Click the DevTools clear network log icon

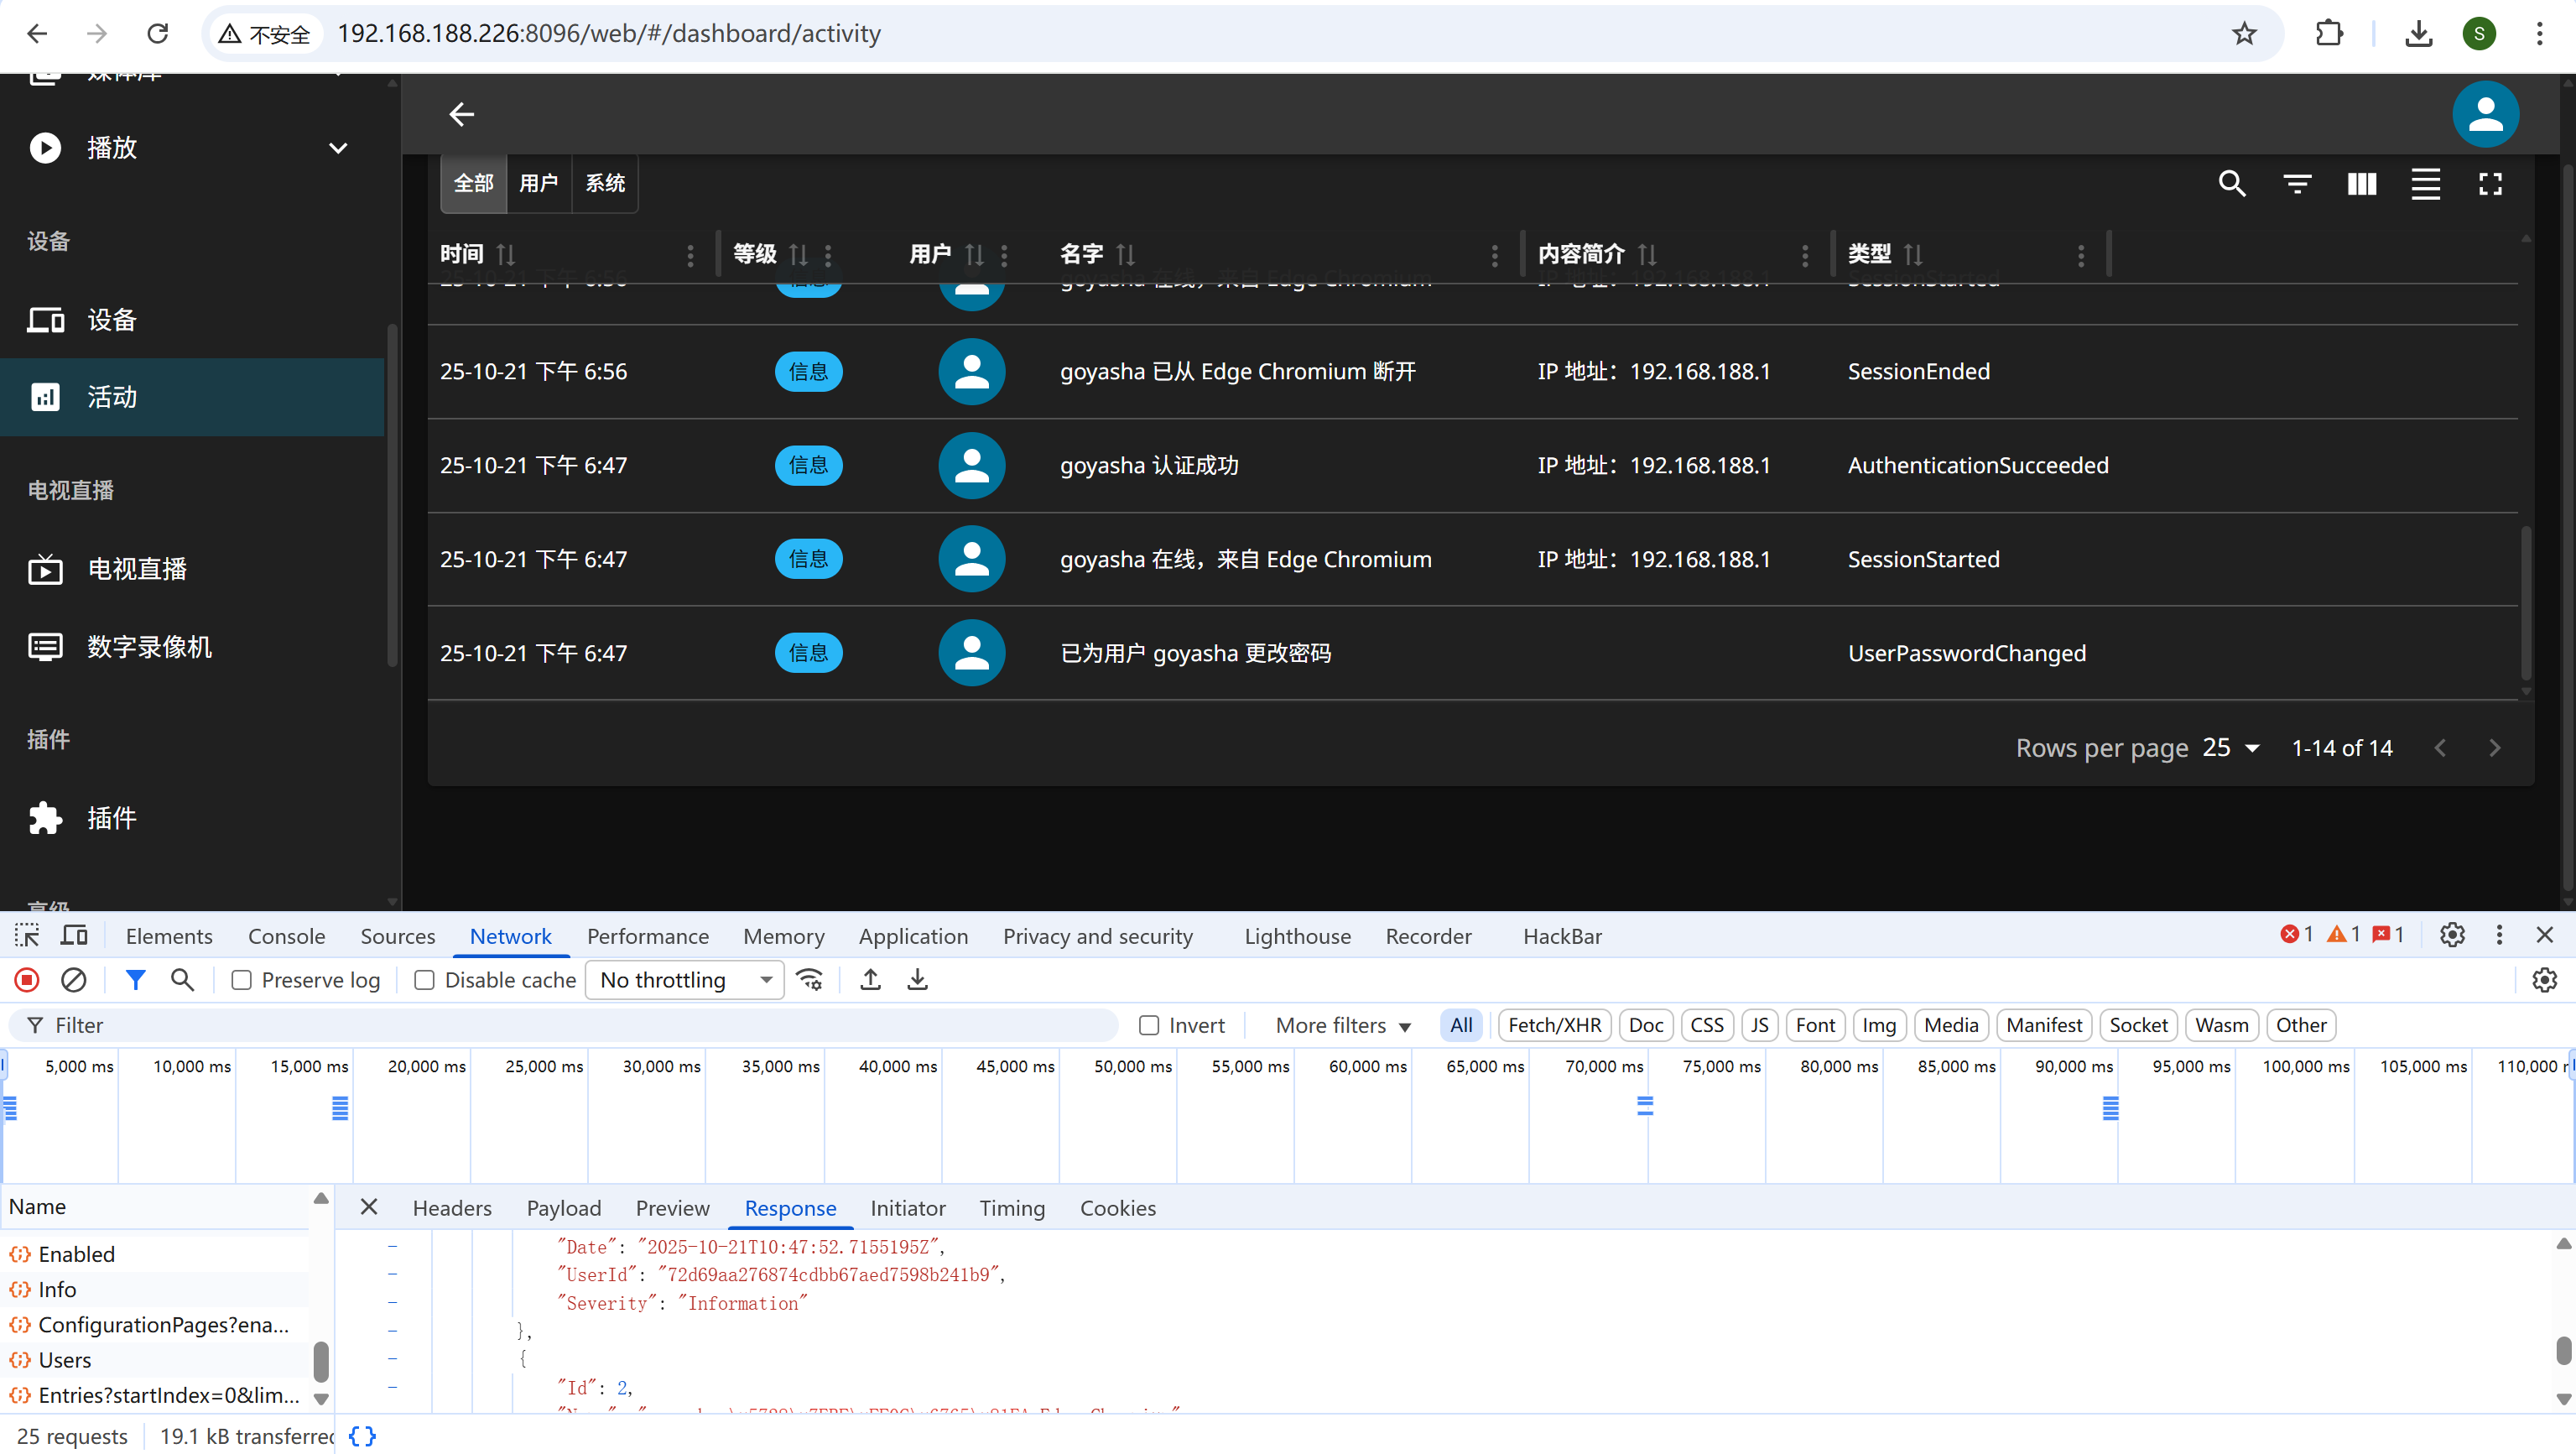[73, 980]
